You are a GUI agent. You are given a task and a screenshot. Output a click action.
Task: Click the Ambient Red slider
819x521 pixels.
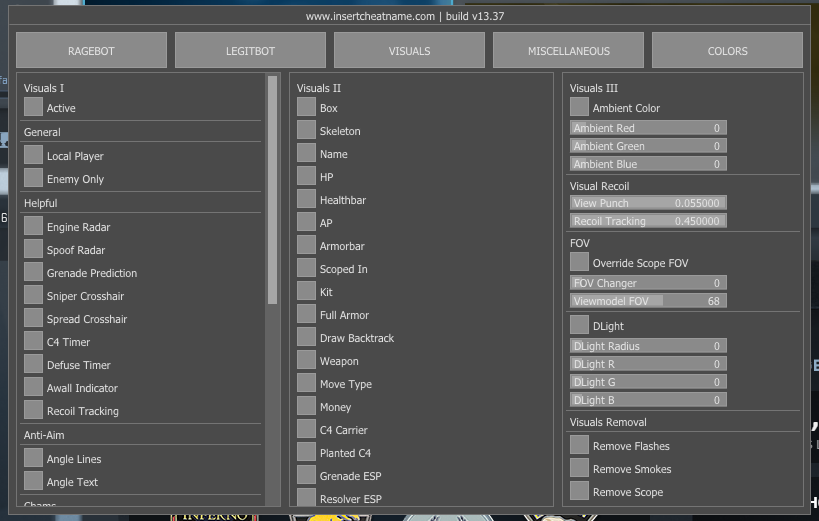pos(648,128)
